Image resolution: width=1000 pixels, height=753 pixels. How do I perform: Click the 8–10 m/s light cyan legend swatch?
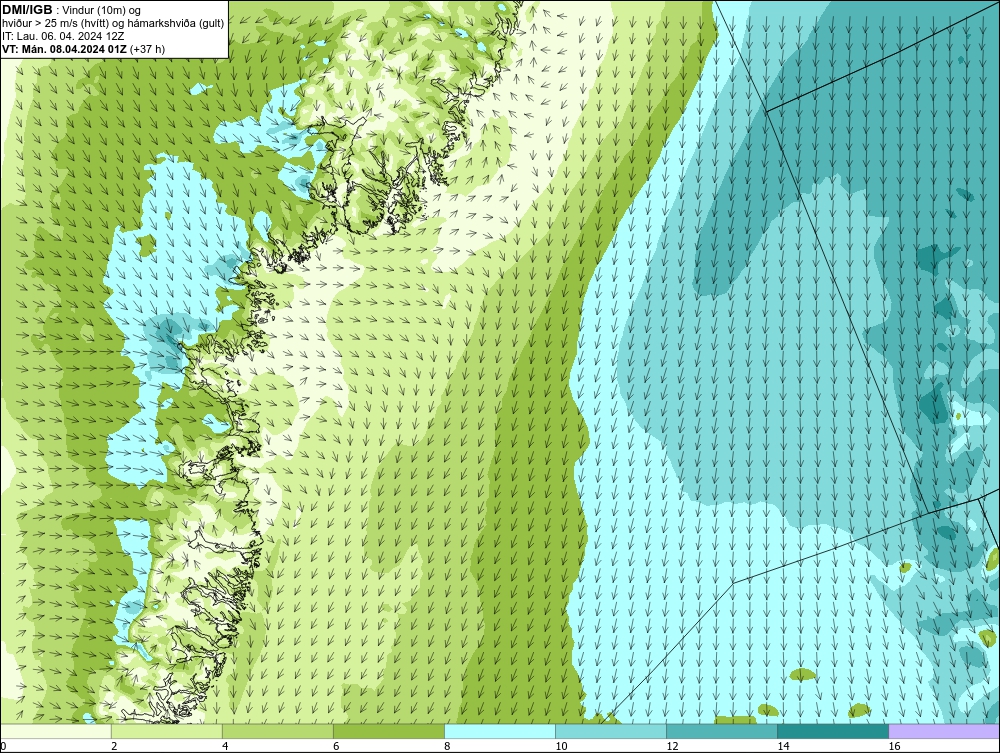click(x=500, y=731)
